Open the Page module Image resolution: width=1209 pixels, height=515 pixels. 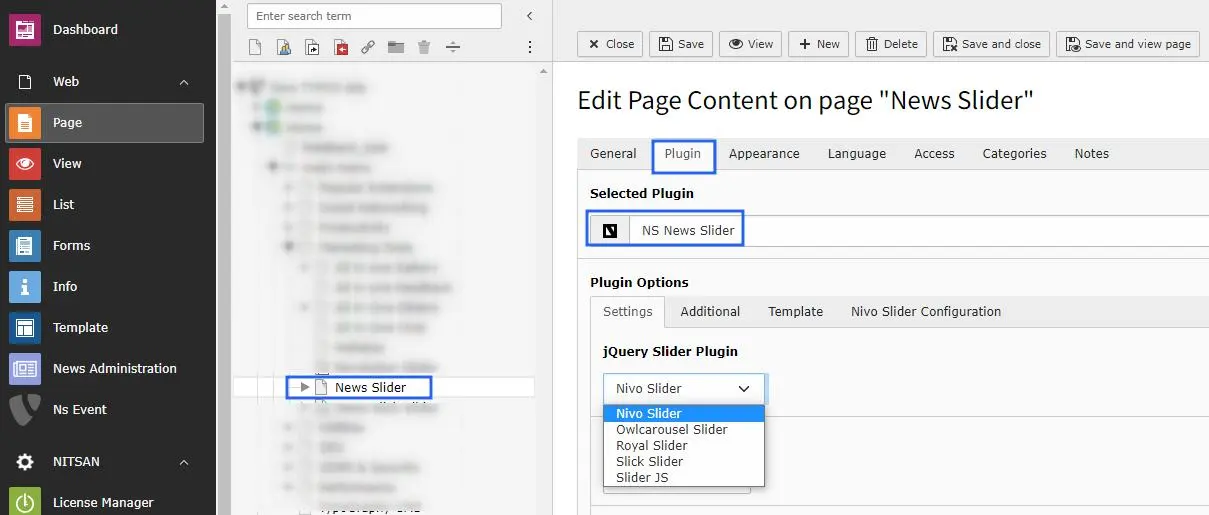coord(104,123)
